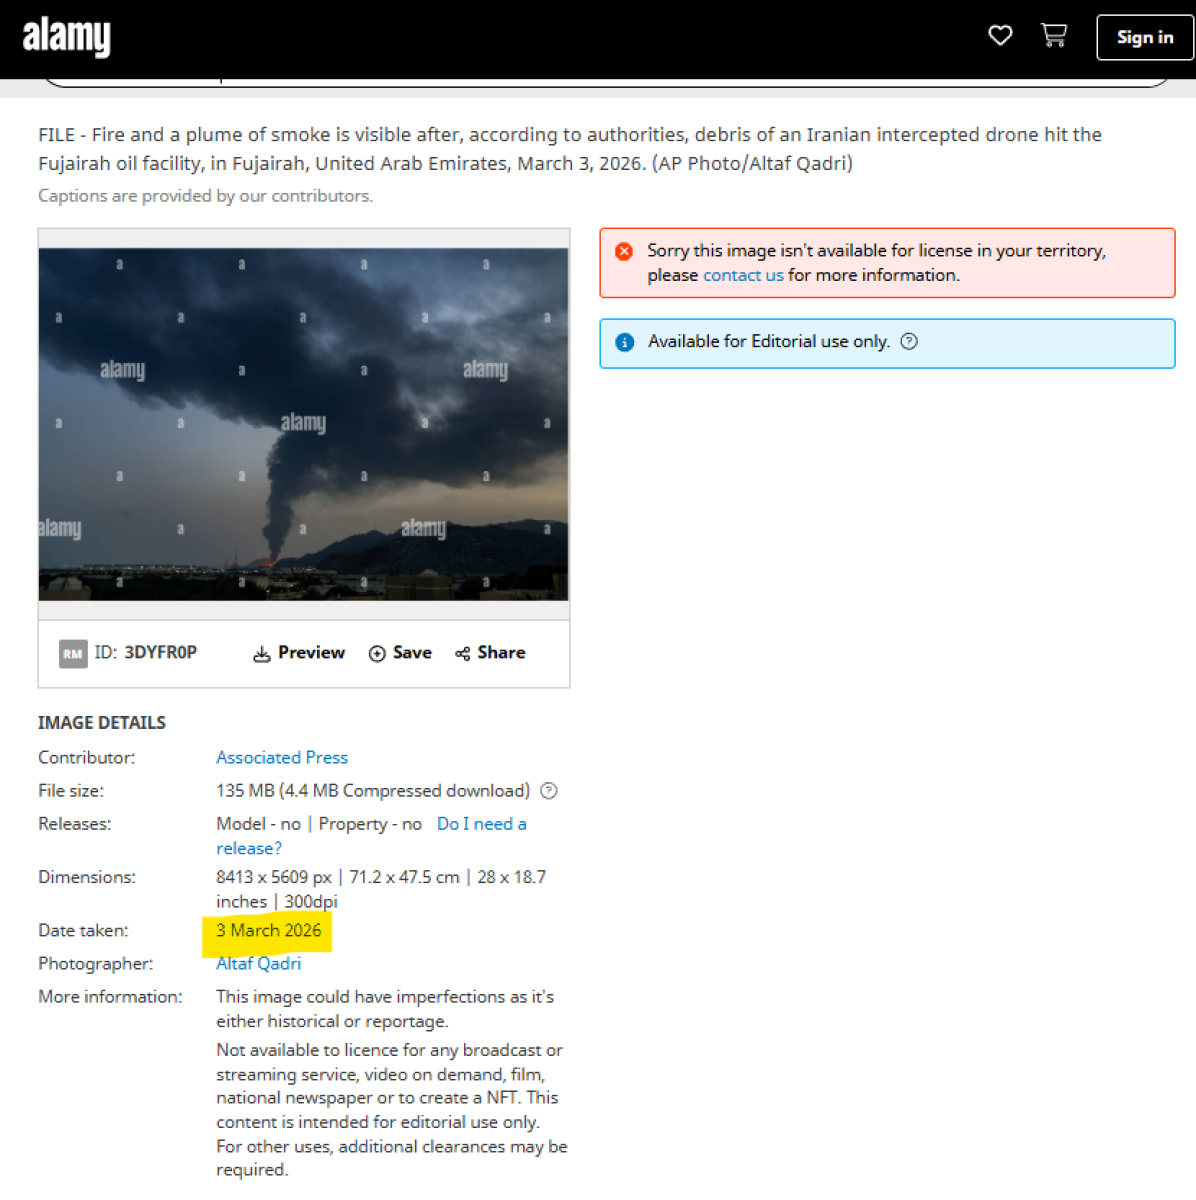This screenshot has width=1196, height=1200.
Task: Click the Dimensions label
Action: pyautogui.click(x=87, y=877)
